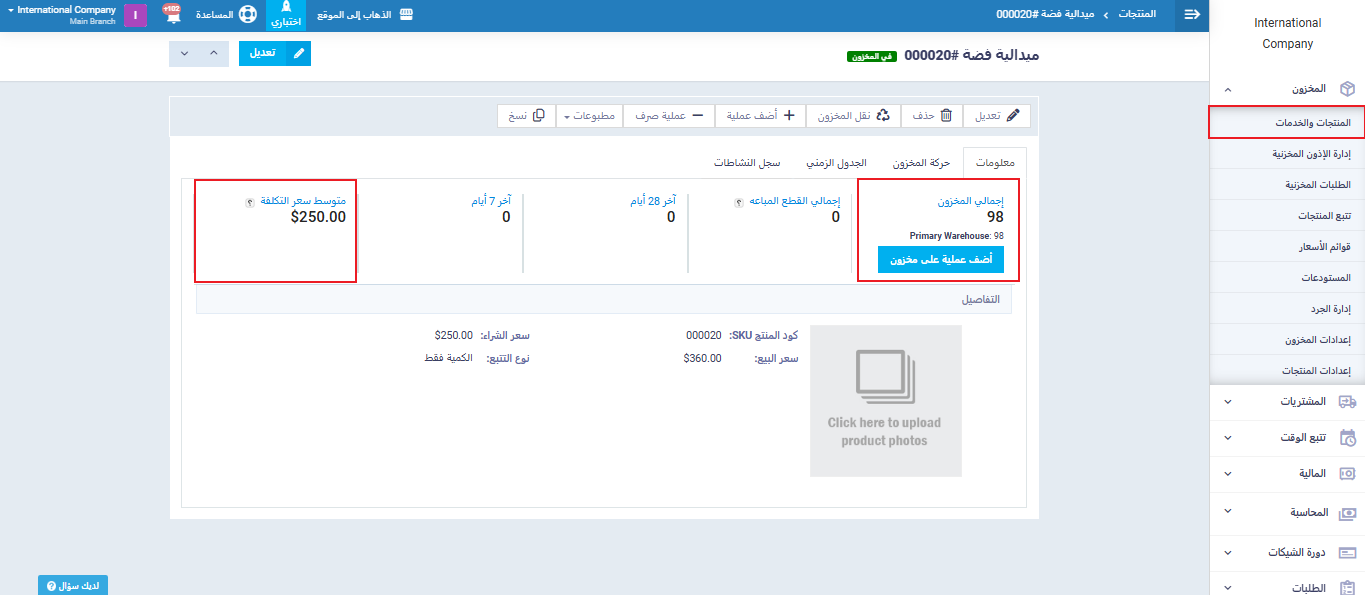Expand the المشتريات sidebar section
Viewport: 1365px width, 595px height.
[x=1288, y=402]
